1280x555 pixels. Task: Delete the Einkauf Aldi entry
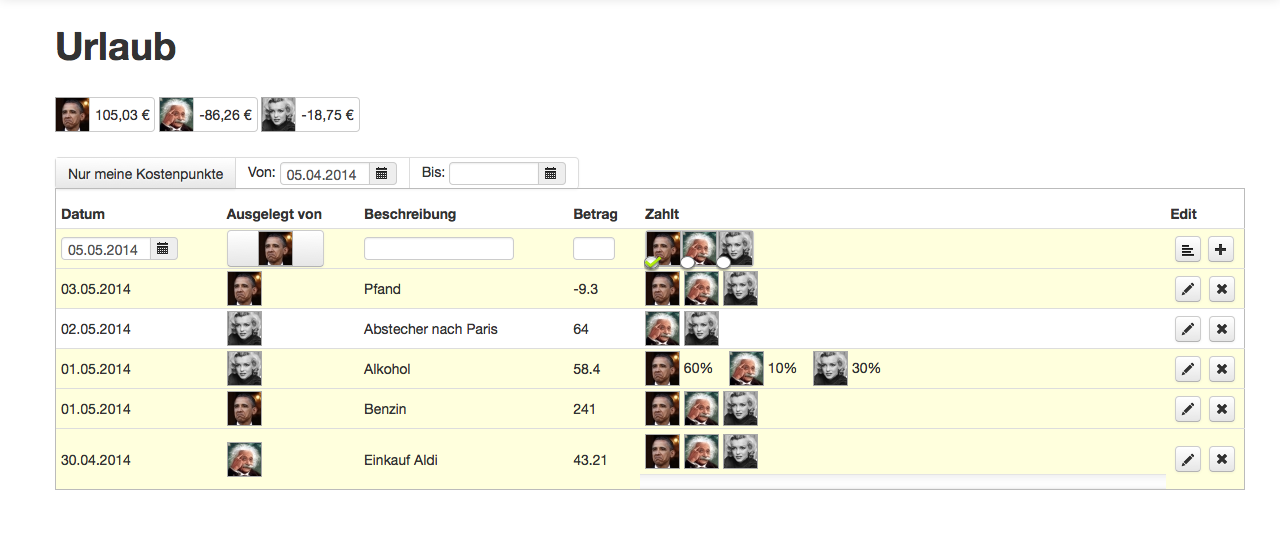1221,459
